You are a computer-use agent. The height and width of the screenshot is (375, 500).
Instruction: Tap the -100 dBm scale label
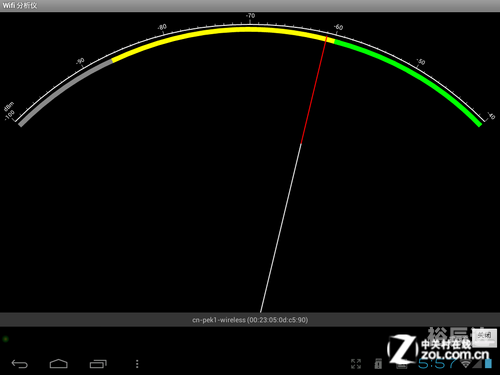click(10, 115)
